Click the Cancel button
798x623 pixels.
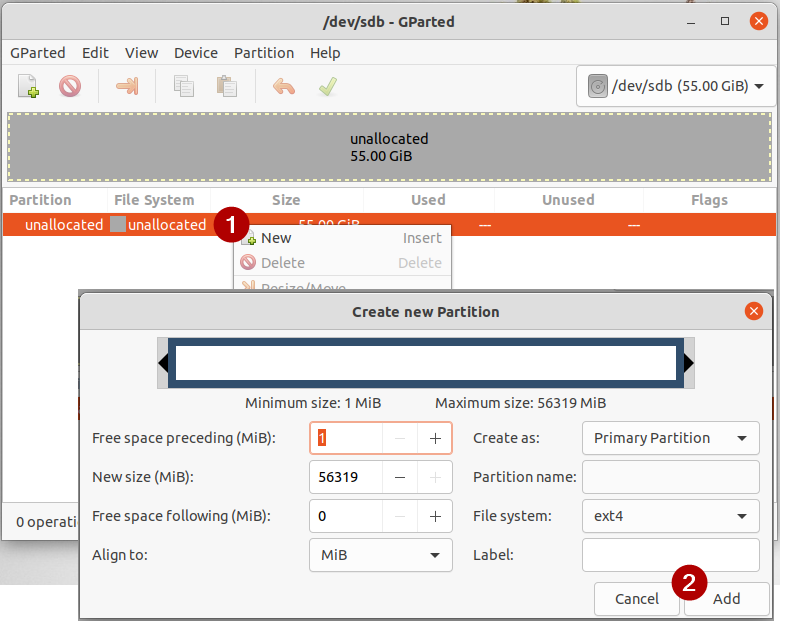(x=637, y=599)
